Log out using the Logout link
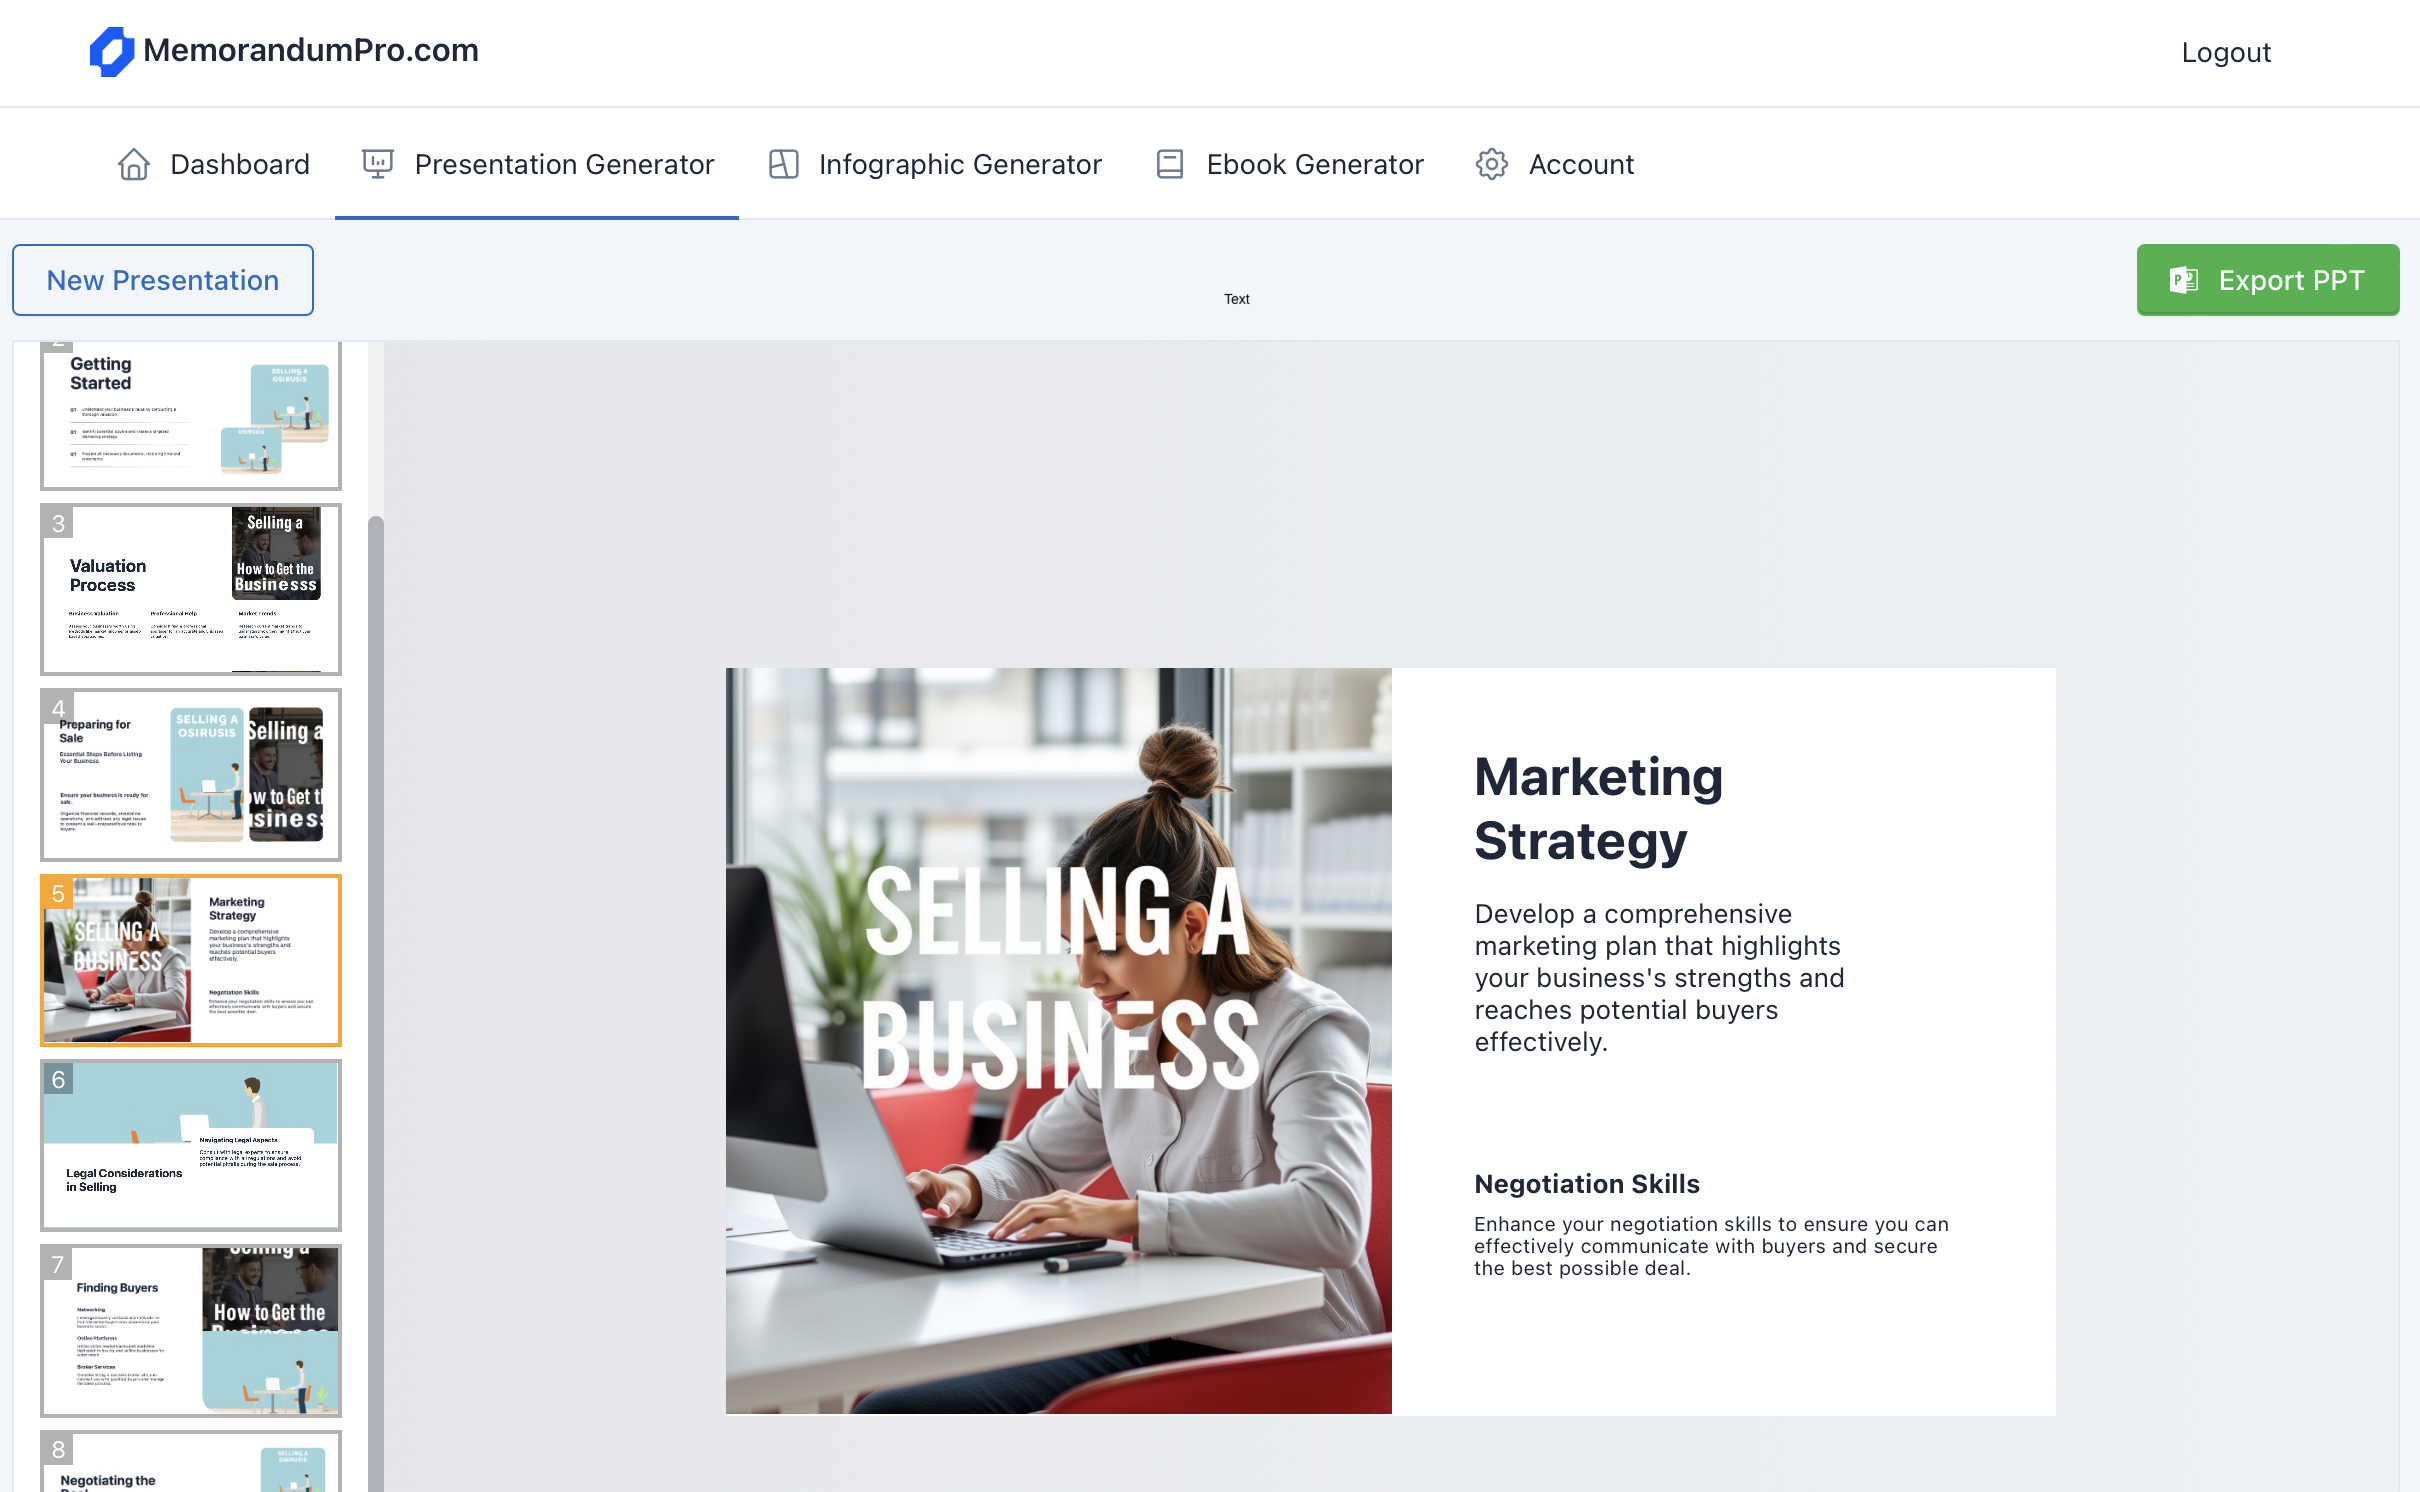2420x1492 pixels. (2226, 52)
